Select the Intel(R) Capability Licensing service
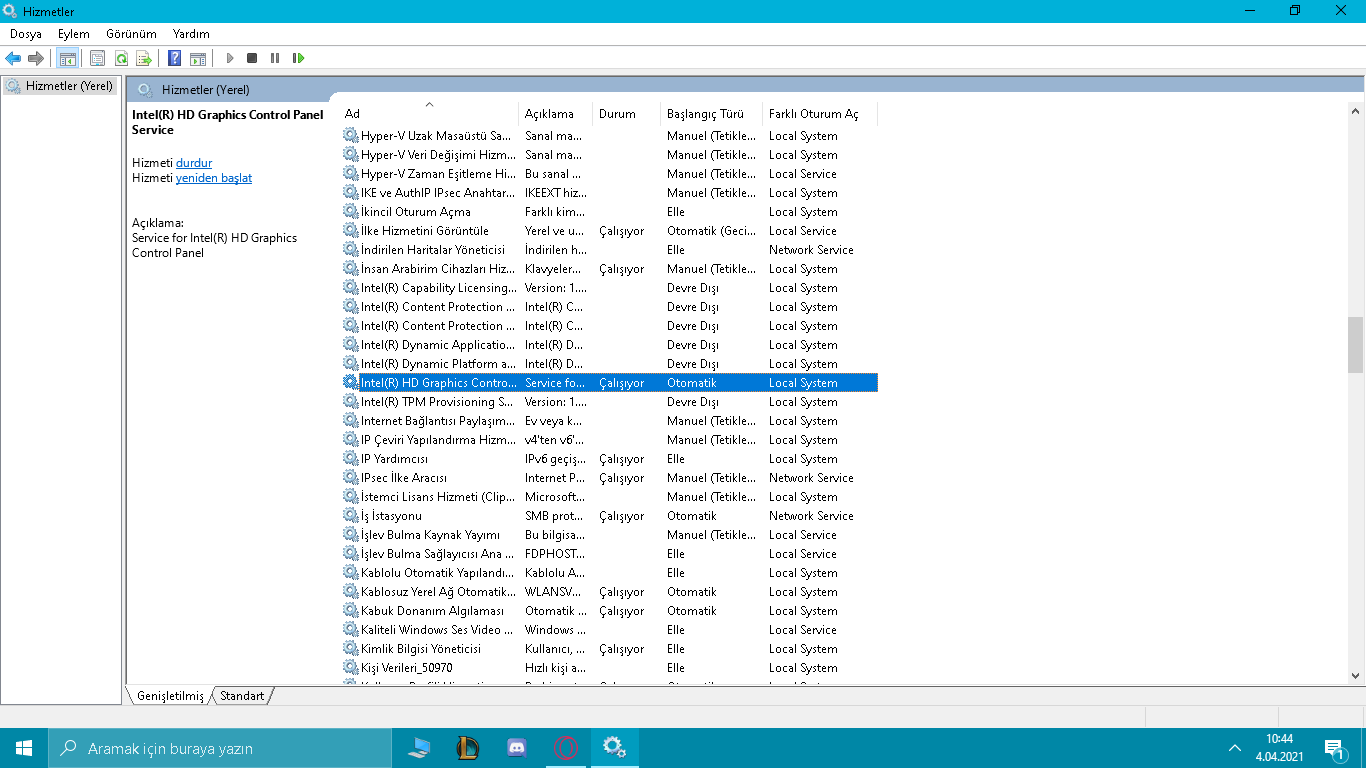Screen dimensions: 1366x768 [x=609, y=288]
